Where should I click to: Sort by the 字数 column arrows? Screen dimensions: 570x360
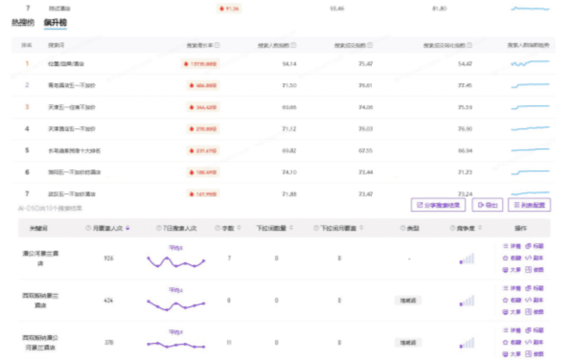pyautogui.click(x=239, y=228)
